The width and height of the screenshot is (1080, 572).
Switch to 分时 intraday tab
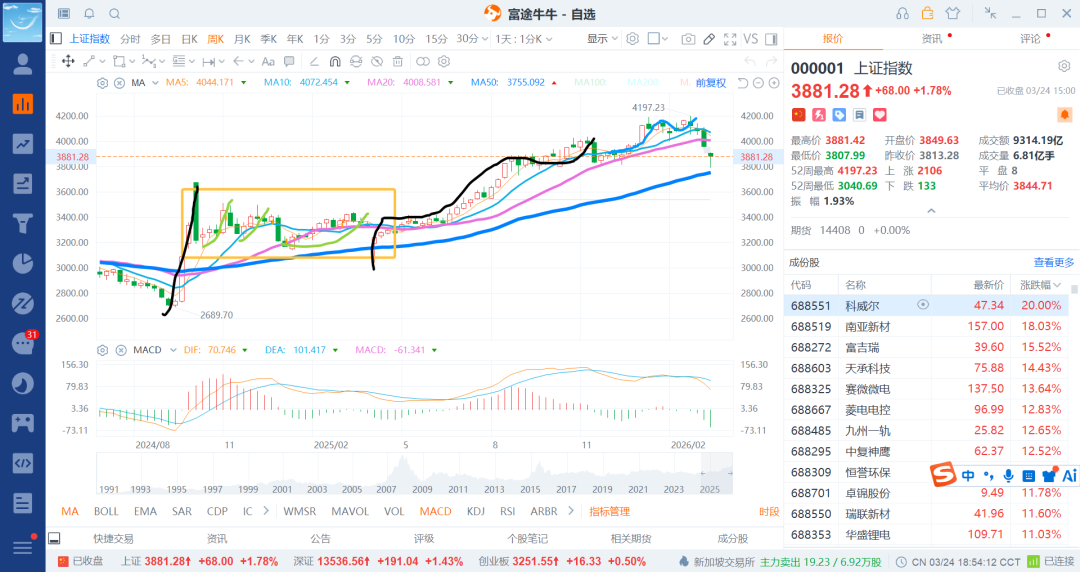(130, 39)
